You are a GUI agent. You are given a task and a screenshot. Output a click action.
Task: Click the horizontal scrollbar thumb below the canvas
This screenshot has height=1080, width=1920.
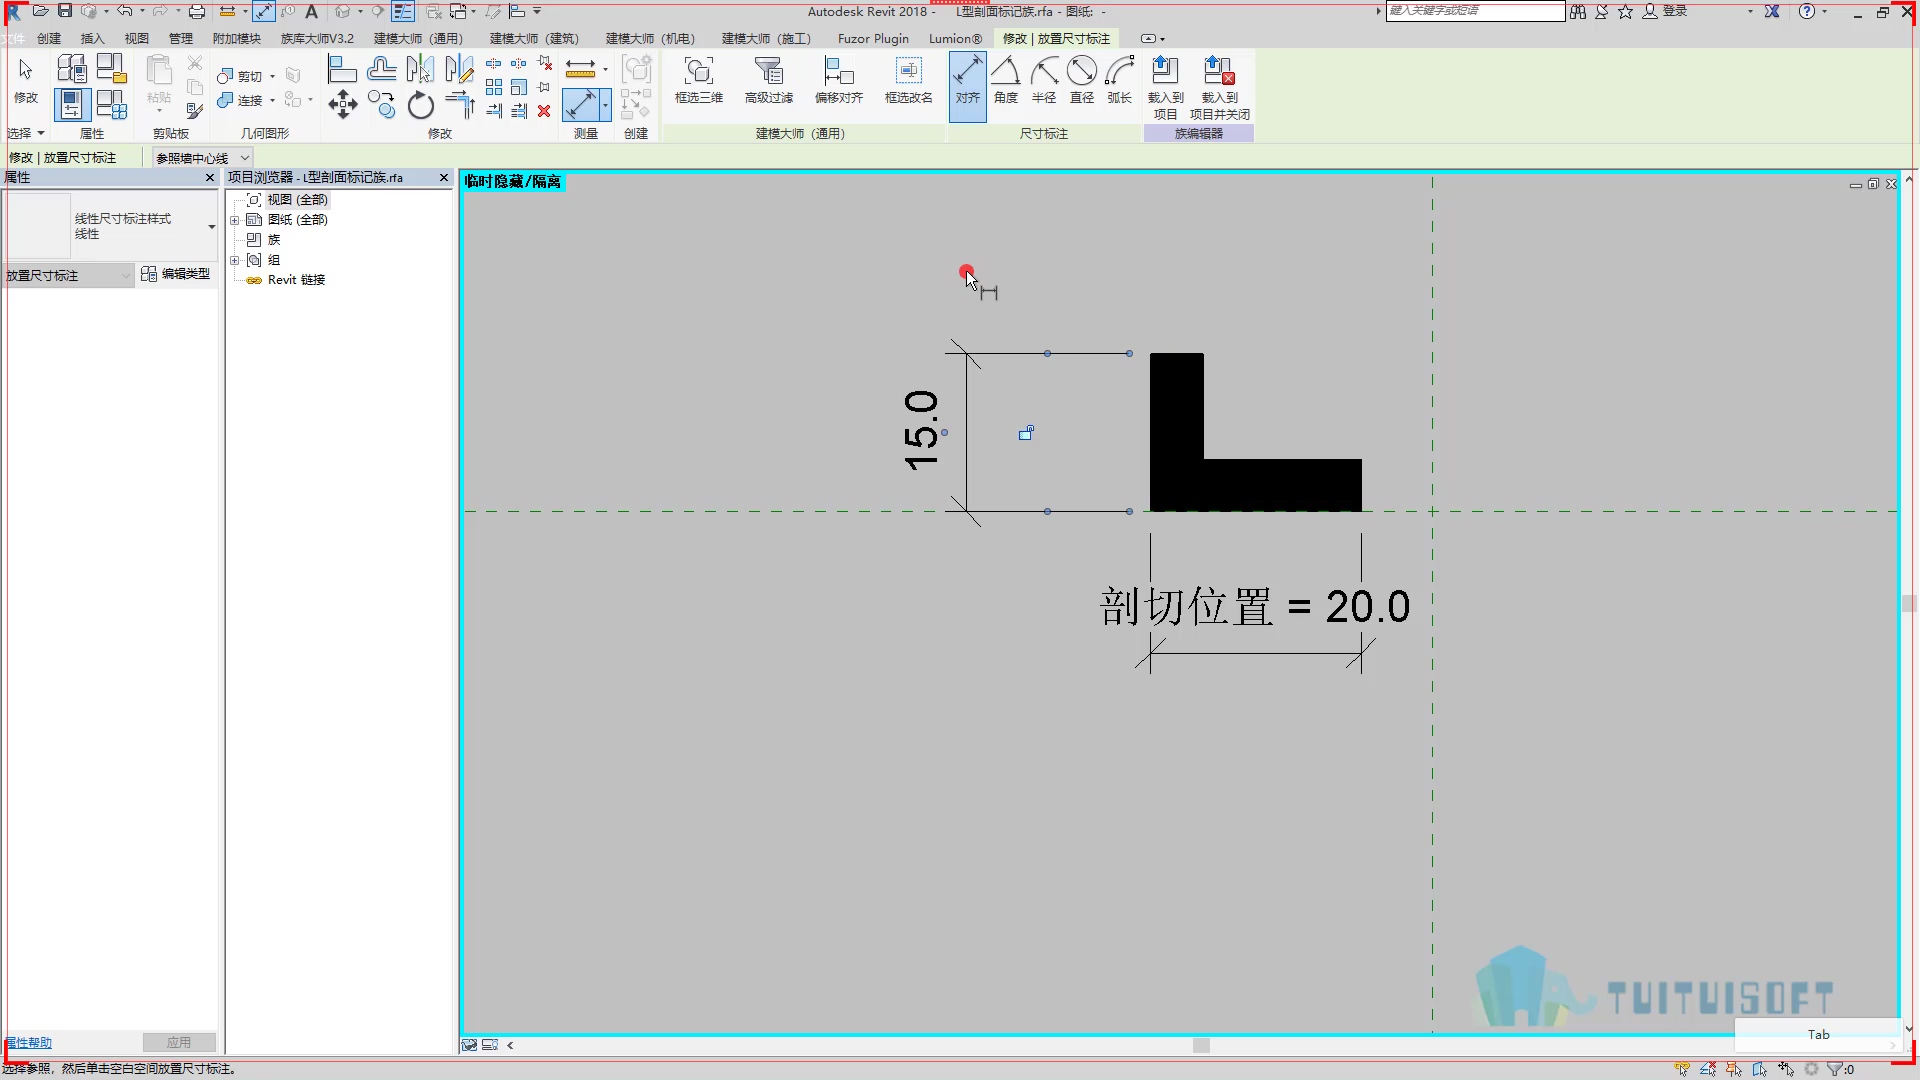click(x=1201, y=1045)
